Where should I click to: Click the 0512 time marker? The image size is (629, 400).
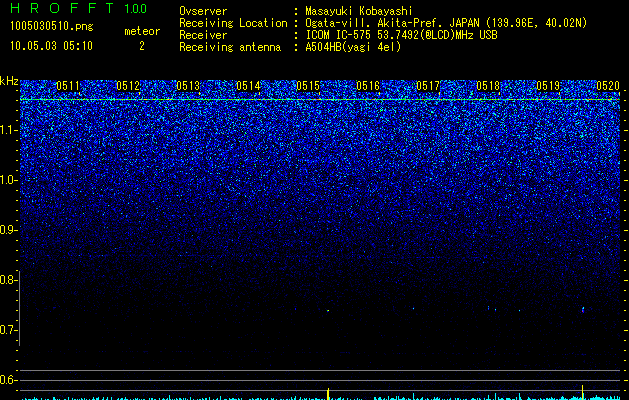click(128, 86)
